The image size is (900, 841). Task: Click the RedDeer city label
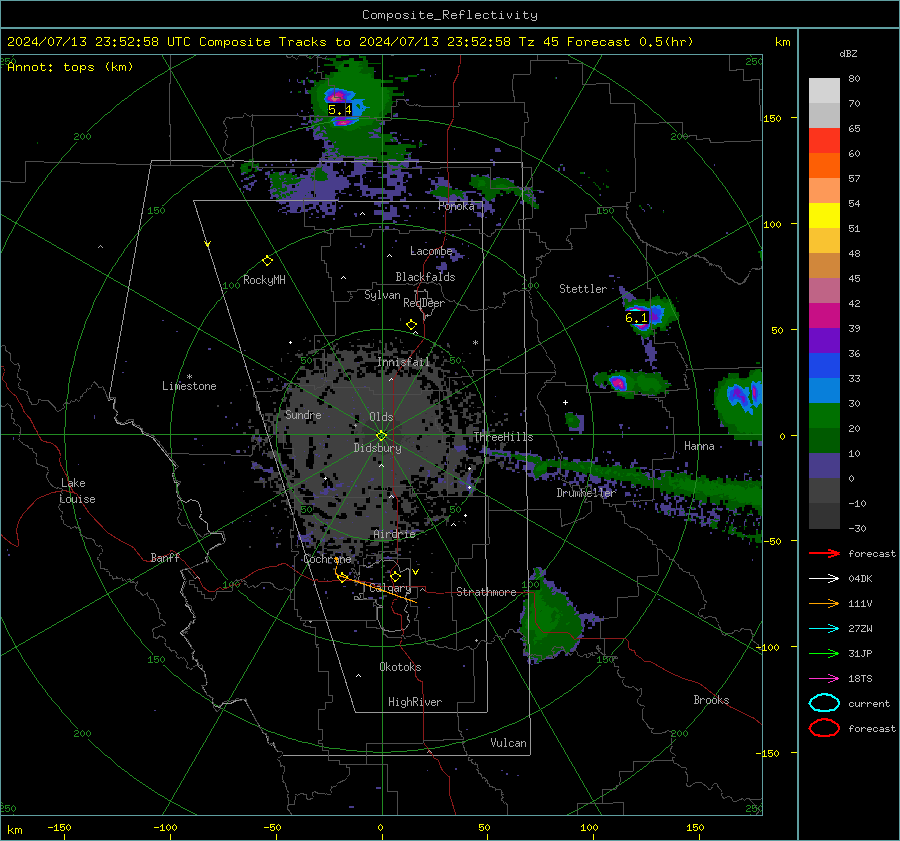coord(424,303)
